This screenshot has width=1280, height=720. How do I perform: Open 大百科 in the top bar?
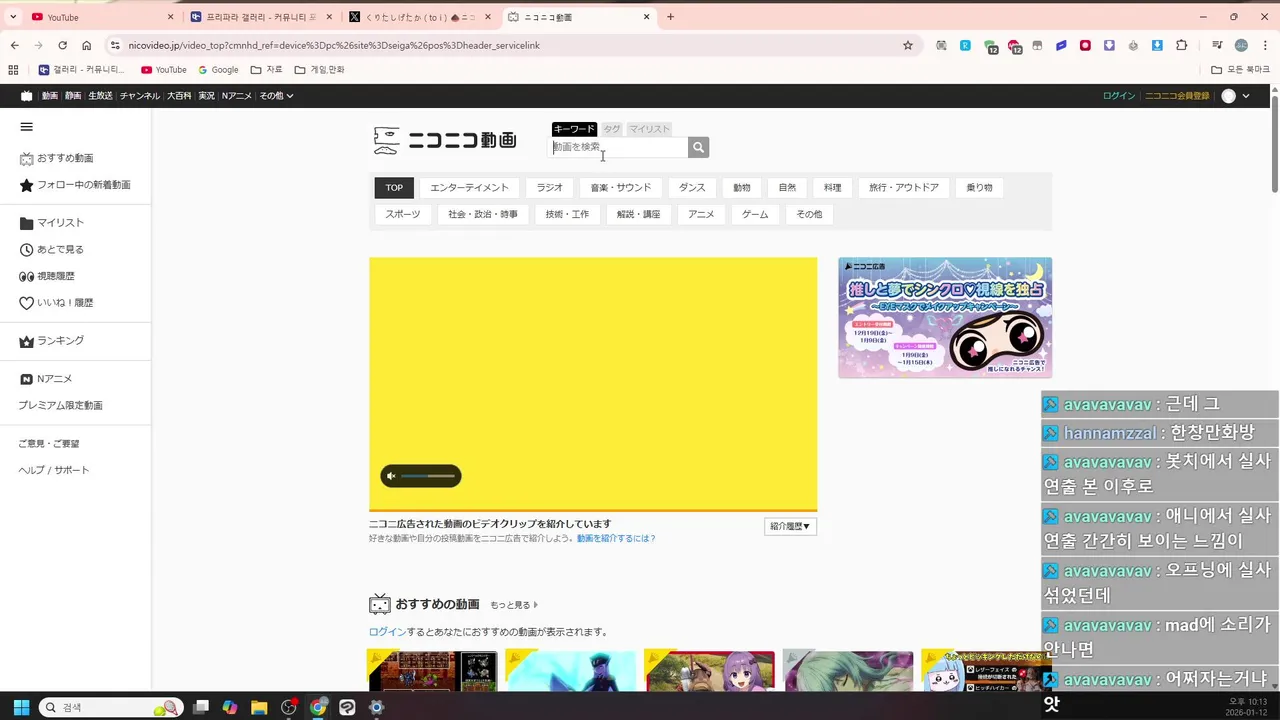(x=179, y=96)
